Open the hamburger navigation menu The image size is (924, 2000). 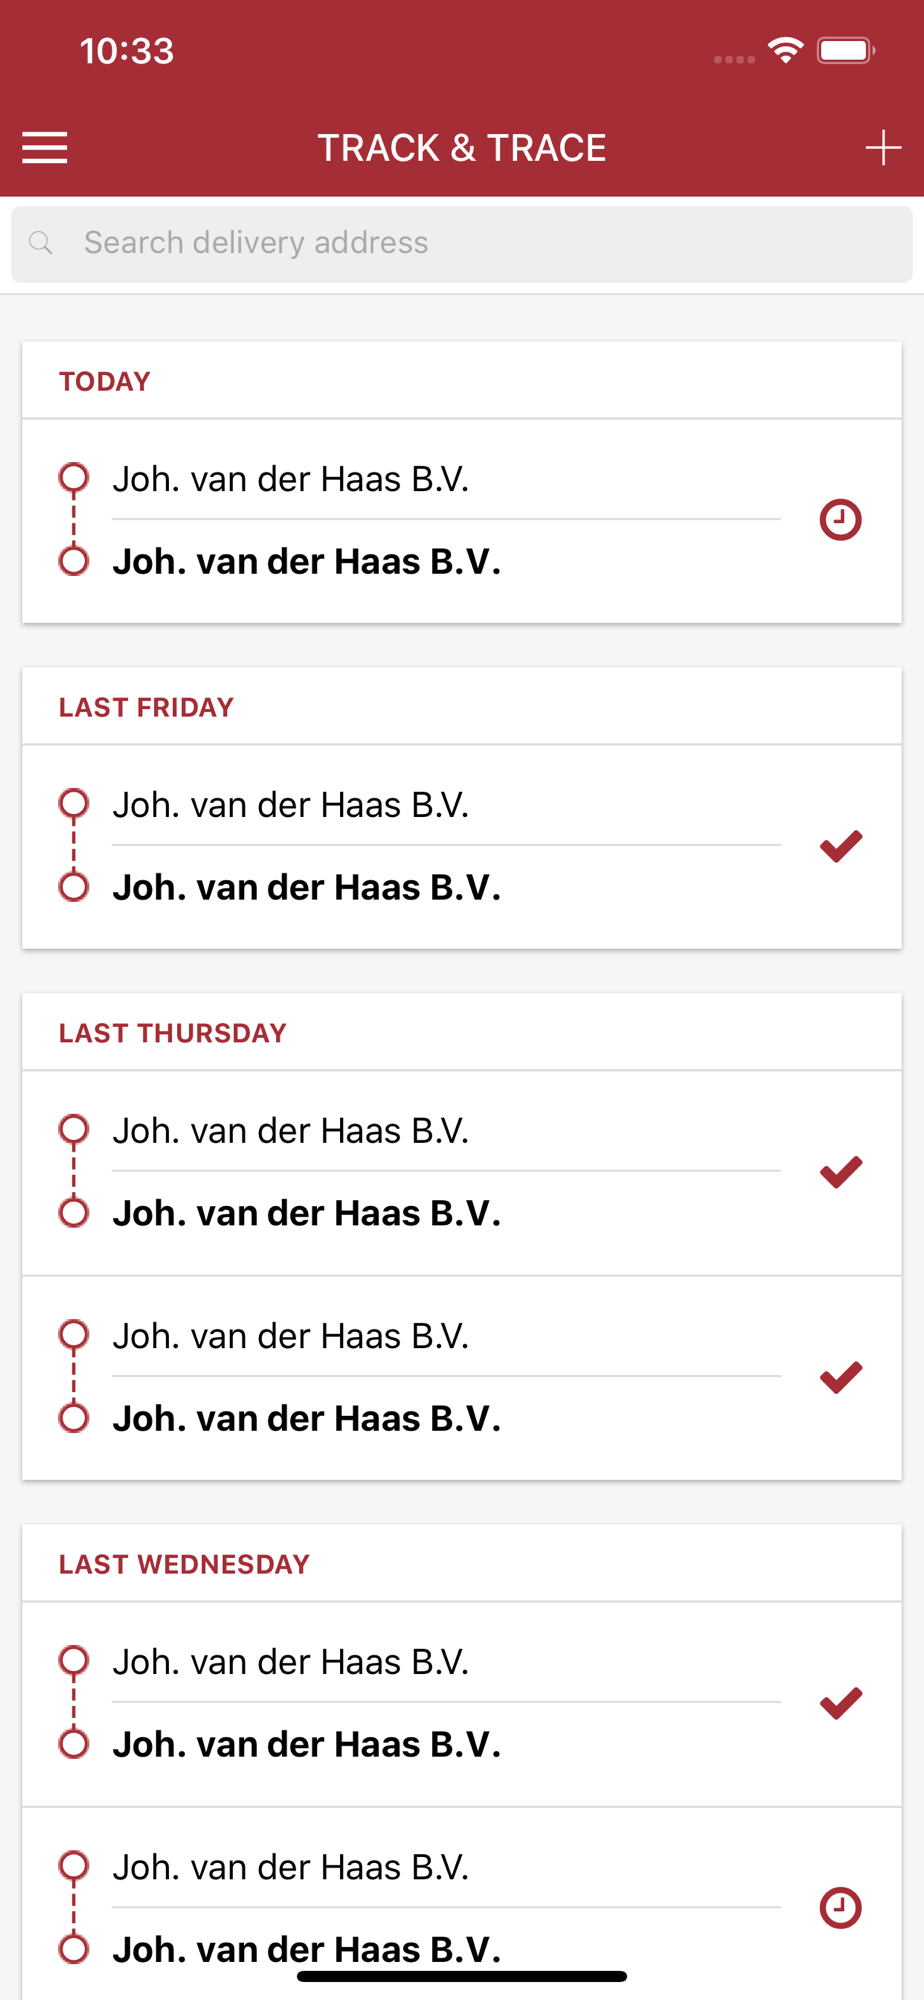pos(45,148)
